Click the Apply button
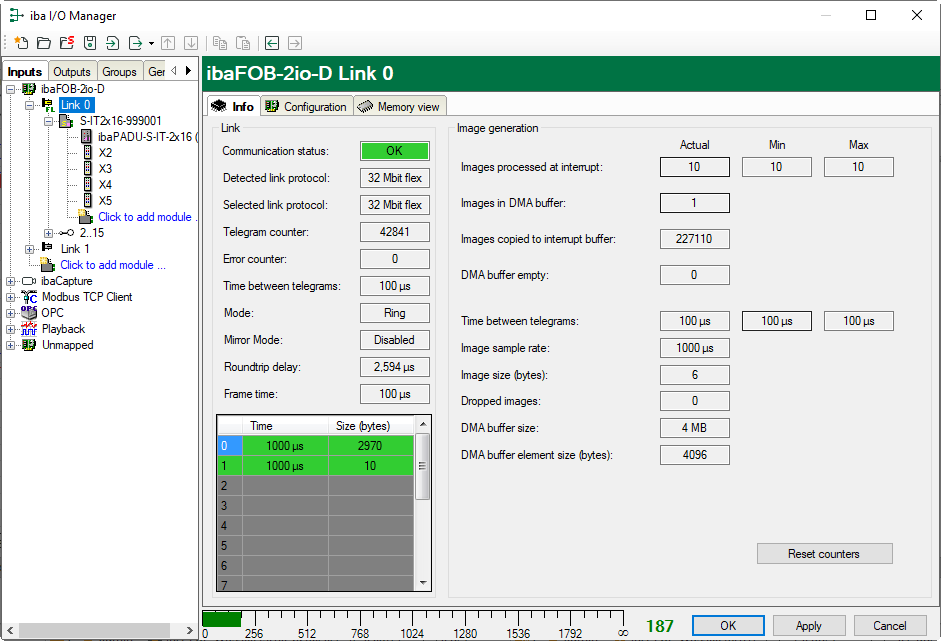The width and height of the screenshot is (941, 641). pos(808,626)
